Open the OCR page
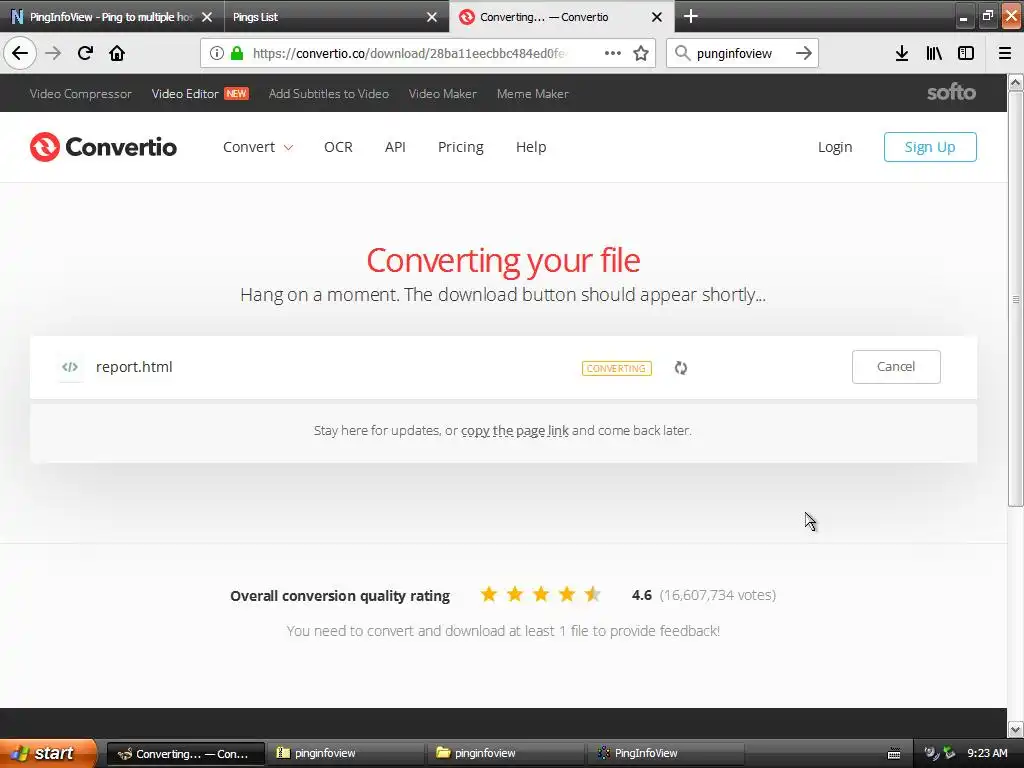This screenshot has width=1024, height=768. tap(338, 147)
